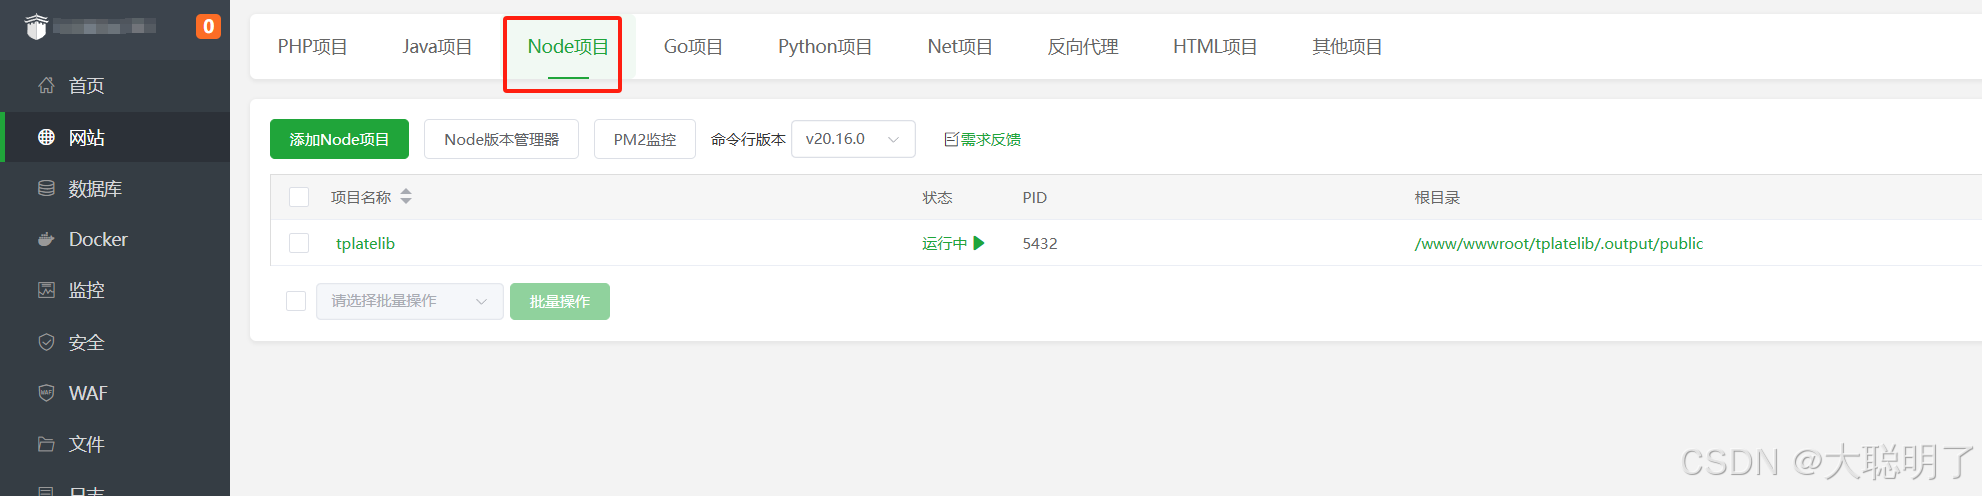Click the PID column header

(x=1034, y=197)
